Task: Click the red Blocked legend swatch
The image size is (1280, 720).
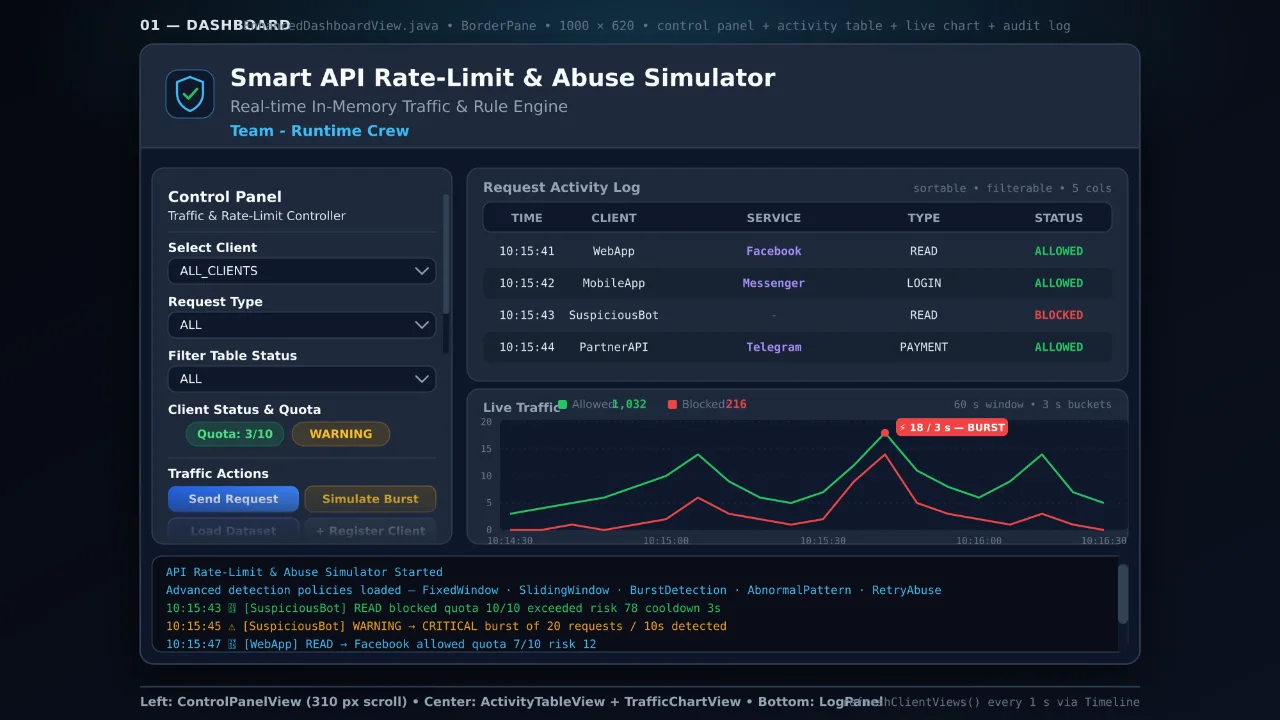Action: [672, 405]
